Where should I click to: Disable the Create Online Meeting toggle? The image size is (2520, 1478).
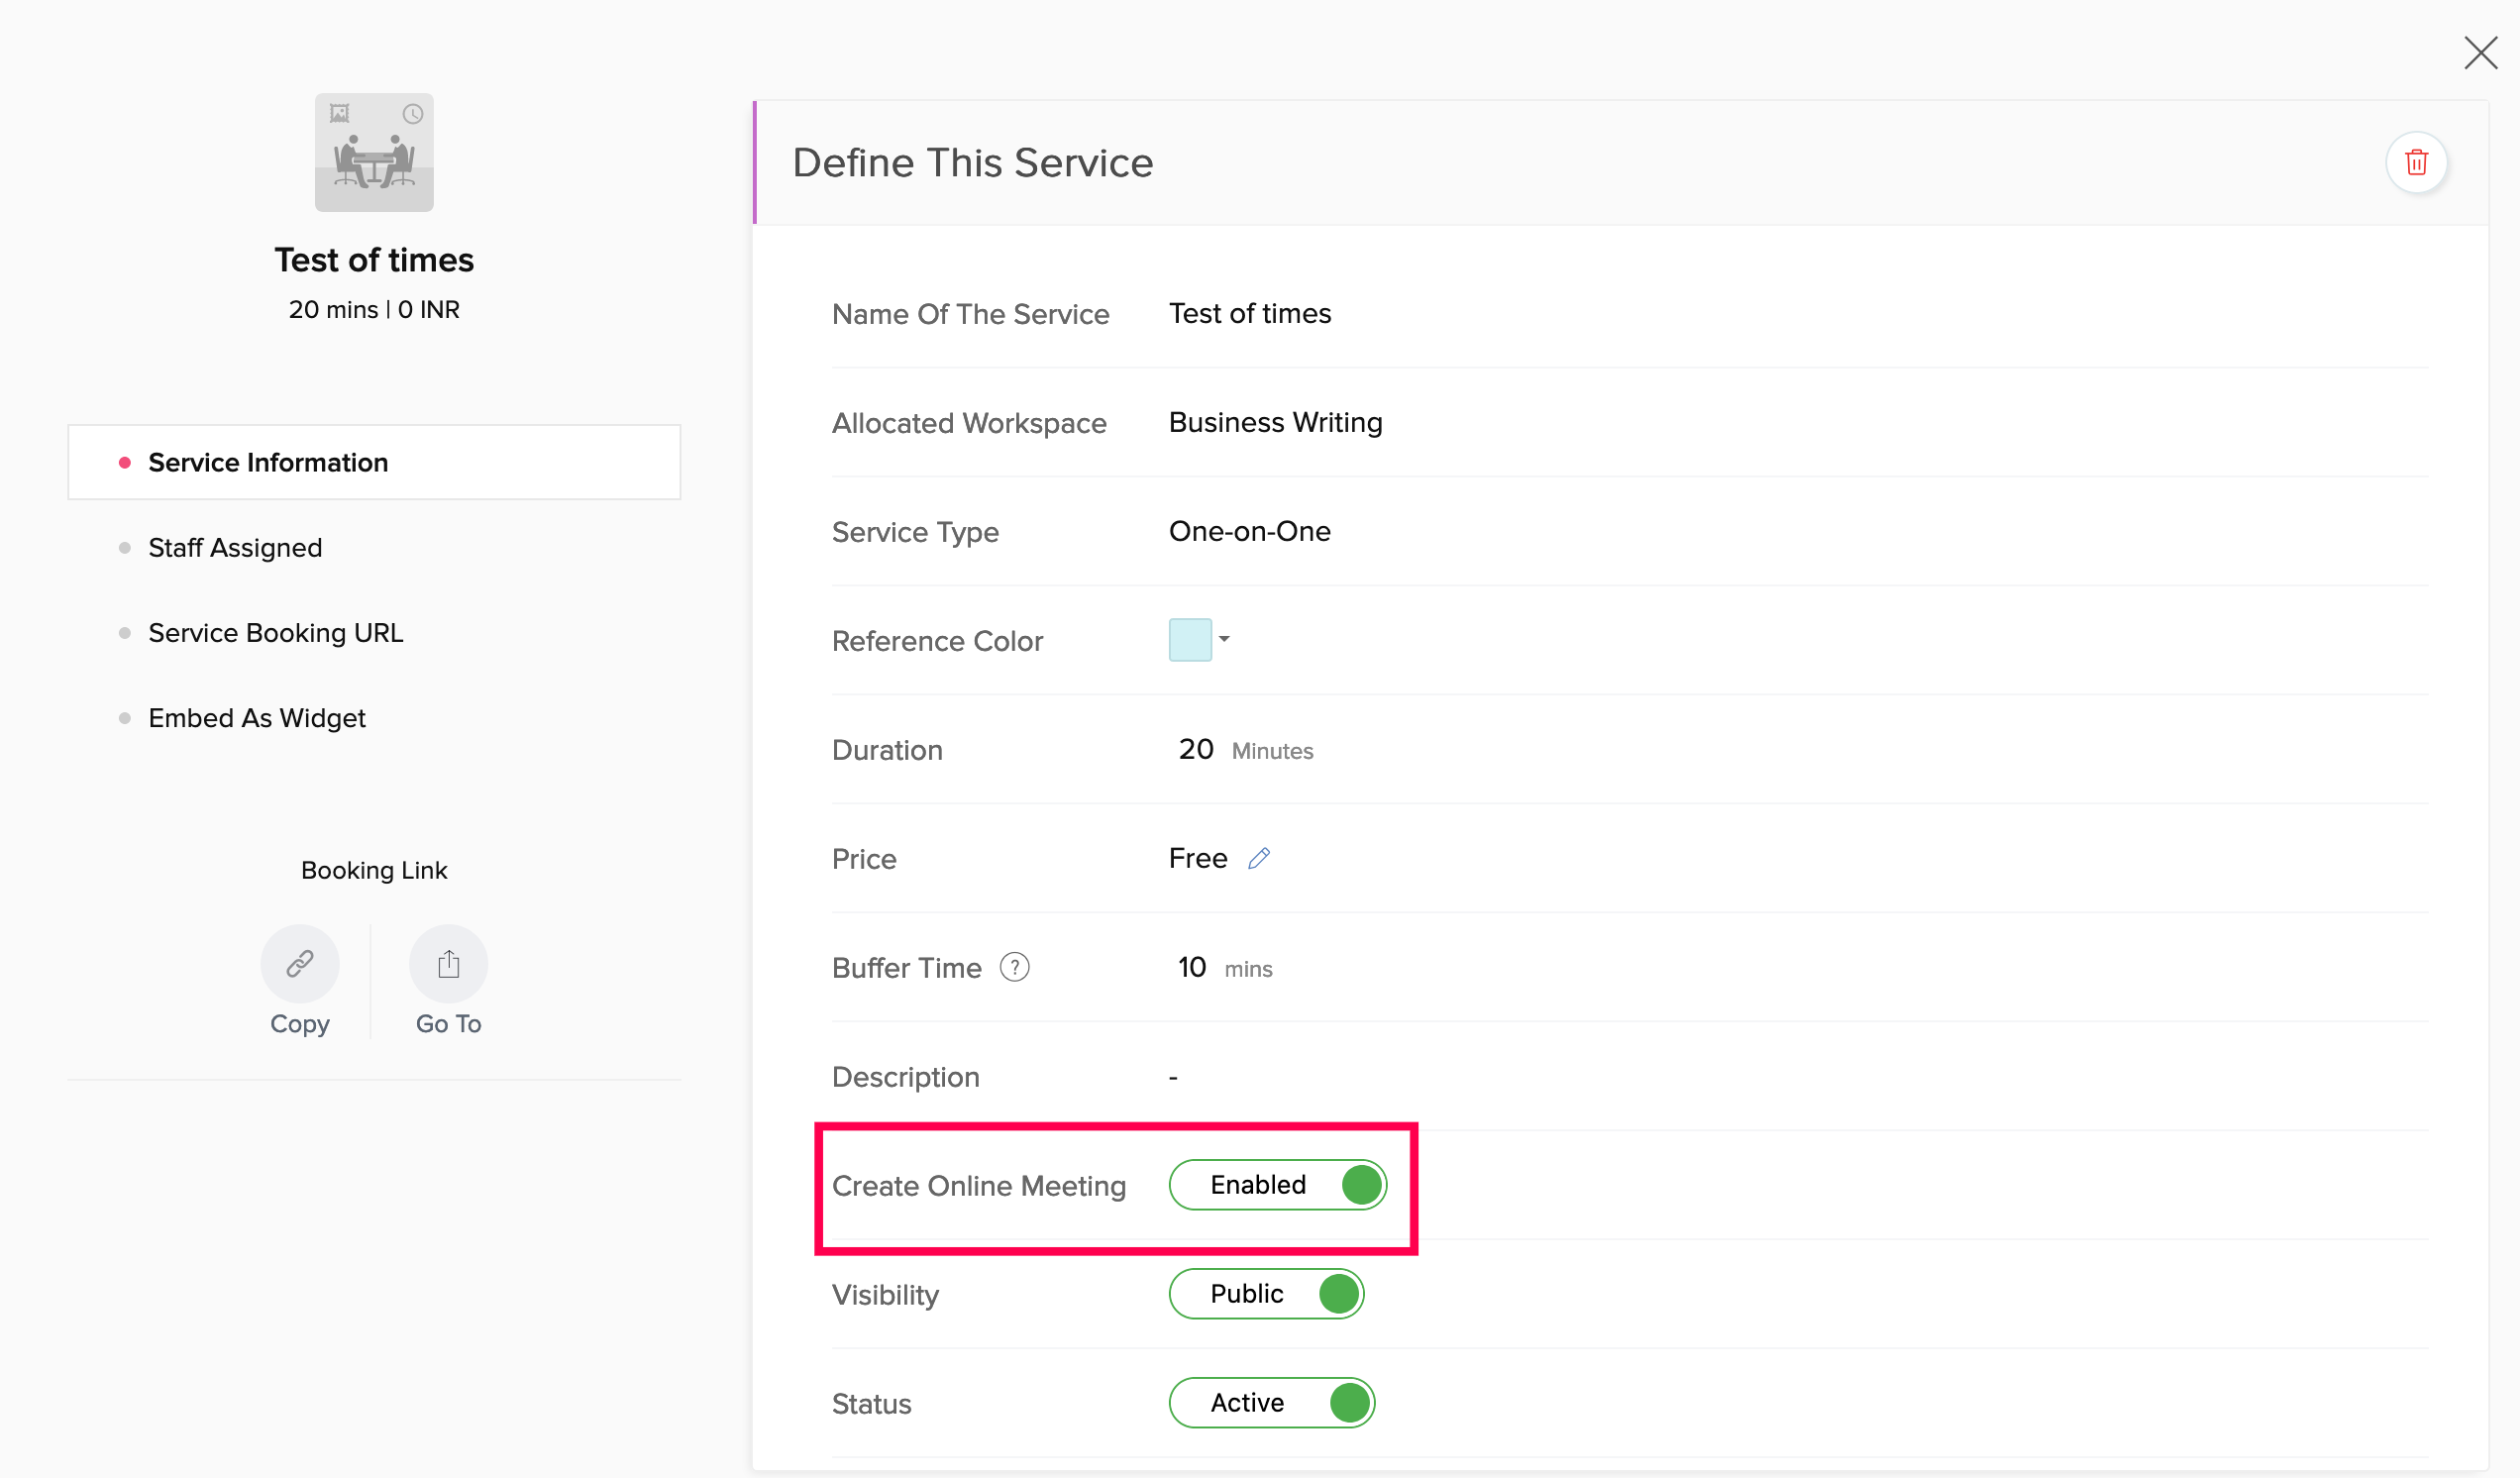pos(1277,1184)
